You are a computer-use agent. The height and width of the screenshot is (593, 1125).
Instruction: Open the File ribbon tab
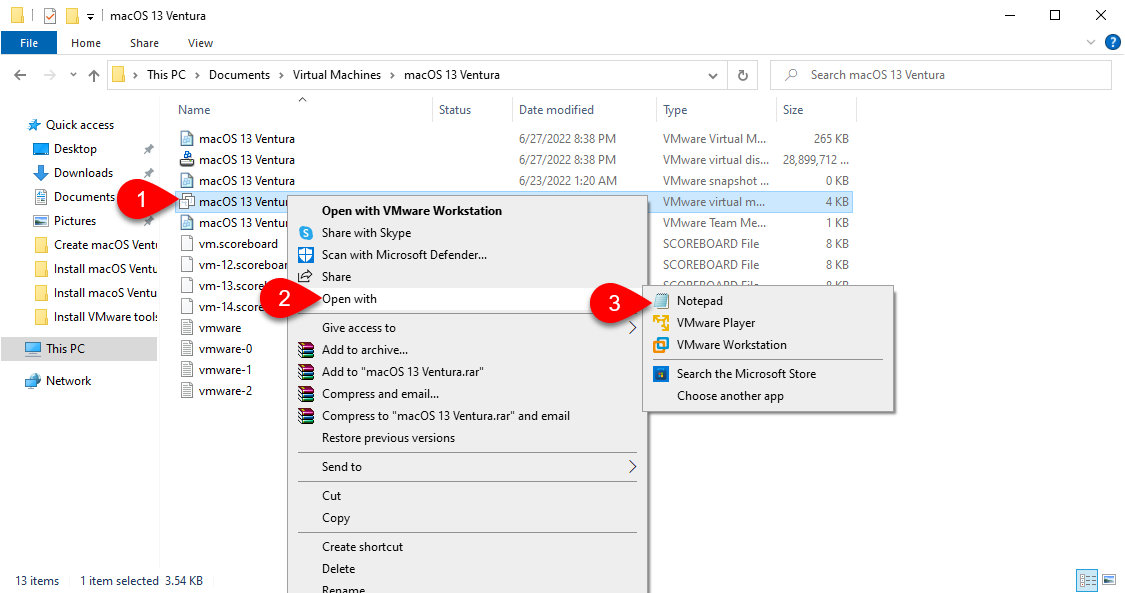pos(29,43)
